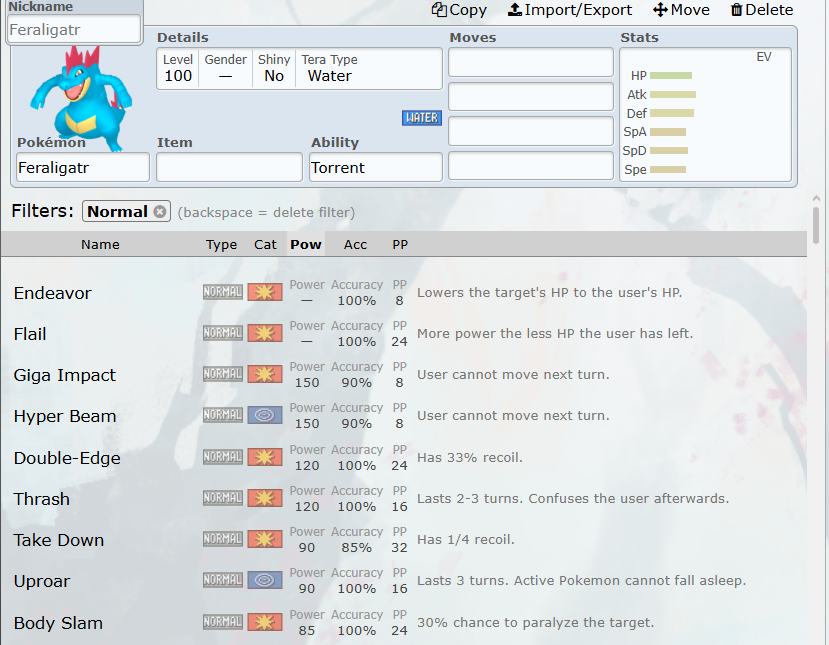This screenshot has height=645, width=829.
Task: Select the move Endeavor
Action: pyautogui.click(x=403, y=292)
